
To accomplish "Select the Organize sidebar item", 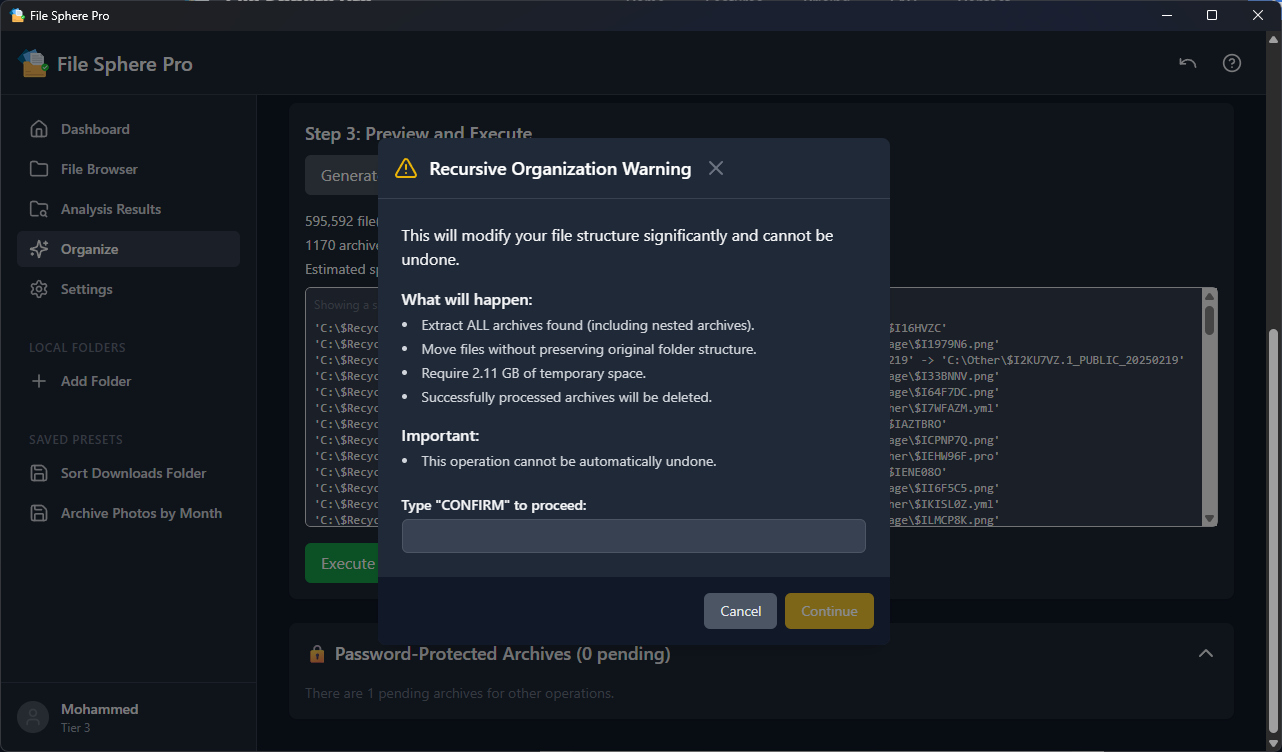I will tap(128, 249).
